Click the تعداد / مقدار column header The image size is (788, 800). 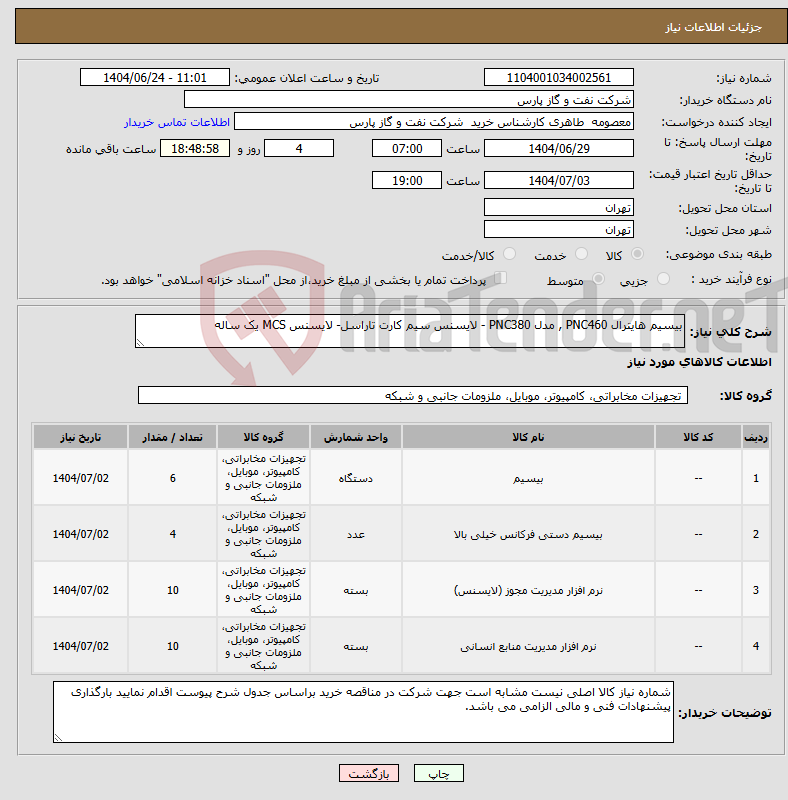tap(173, 437)
